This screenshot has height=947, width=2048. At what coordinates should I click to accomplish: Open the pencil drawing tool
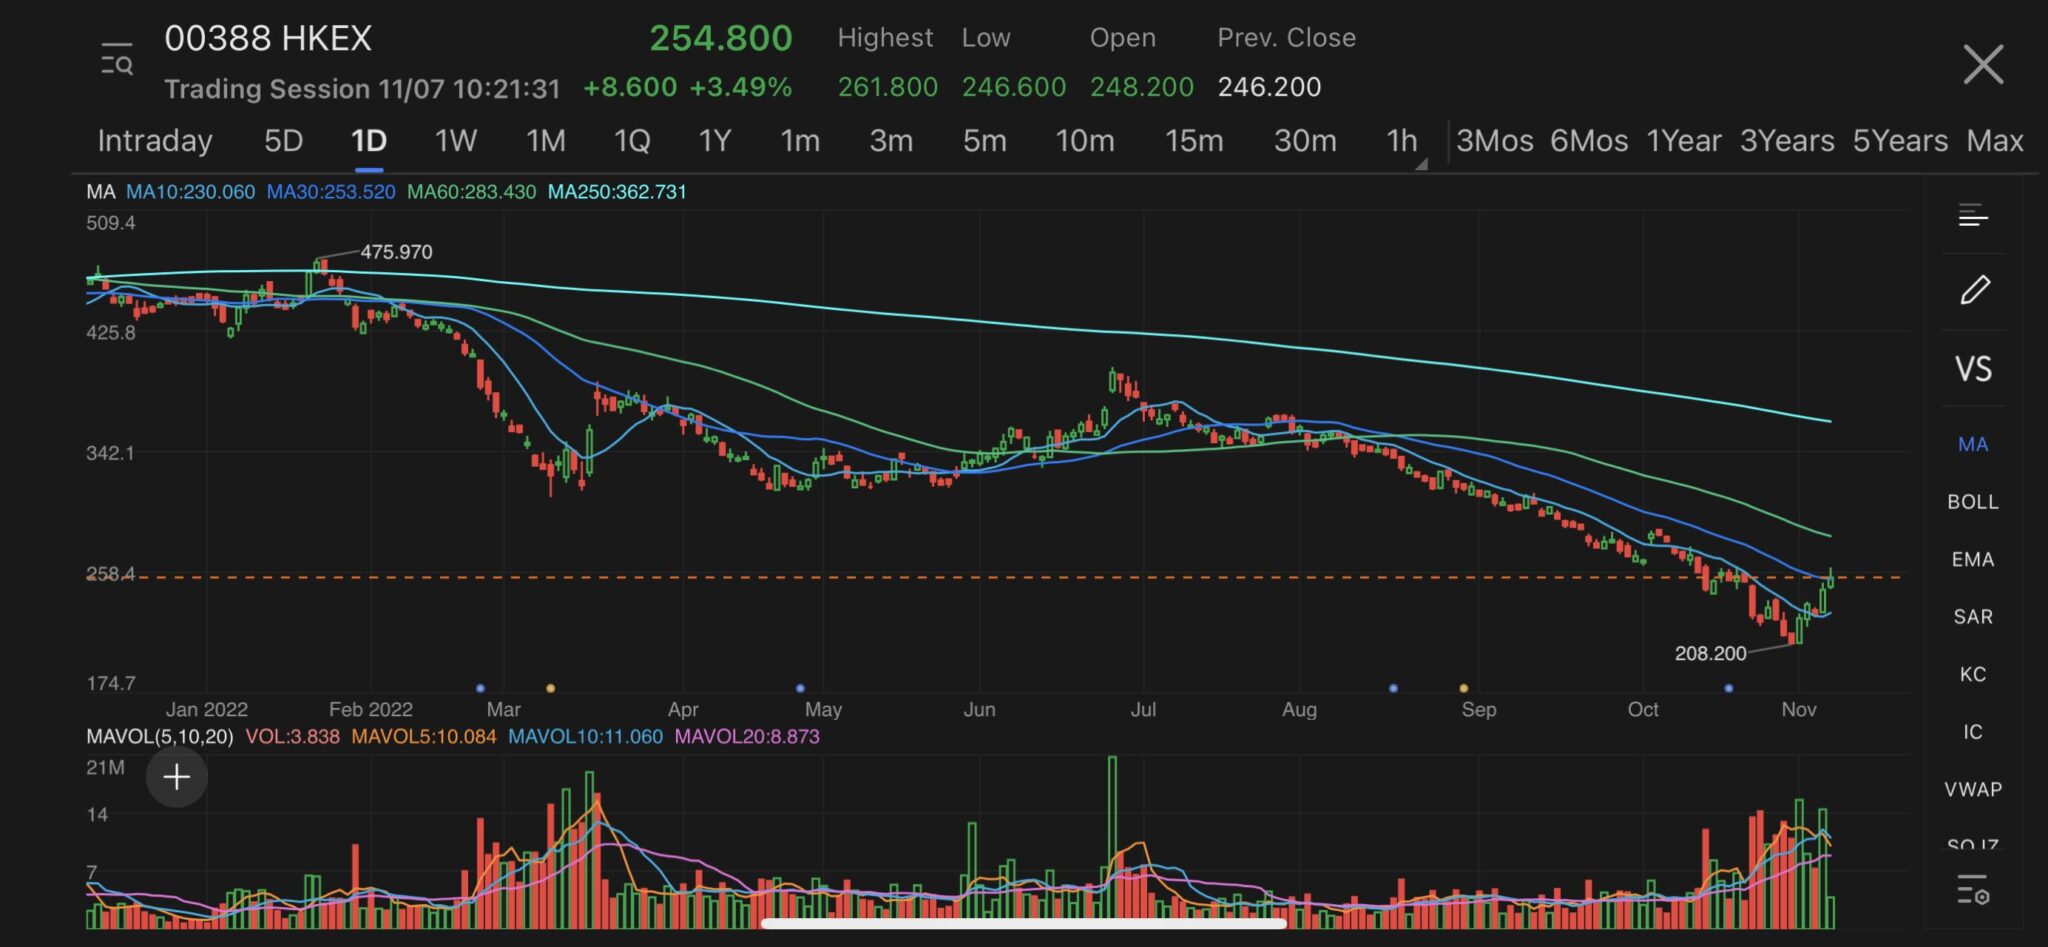click(1974, 291)
